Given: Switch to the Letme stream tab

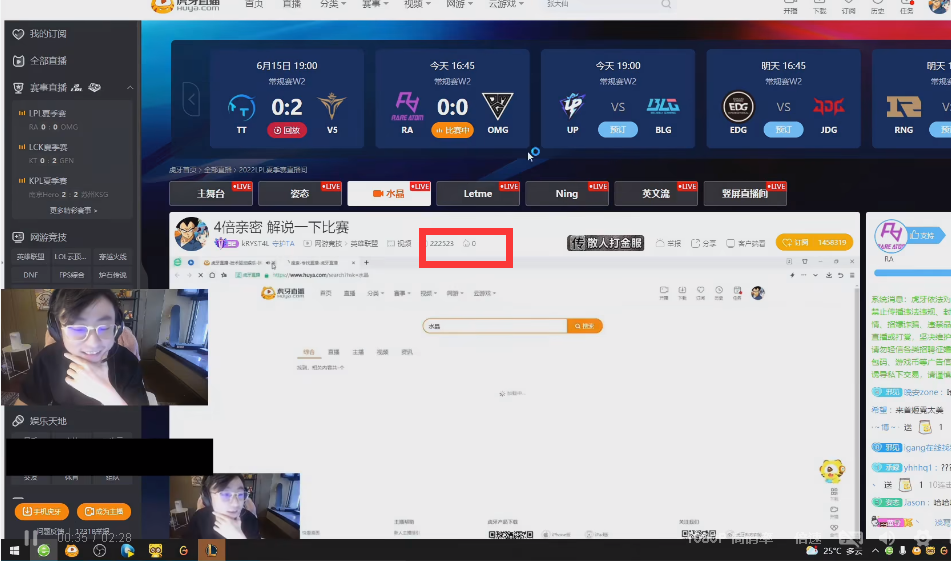Looking at the screenshot, I should coord(478,193).
